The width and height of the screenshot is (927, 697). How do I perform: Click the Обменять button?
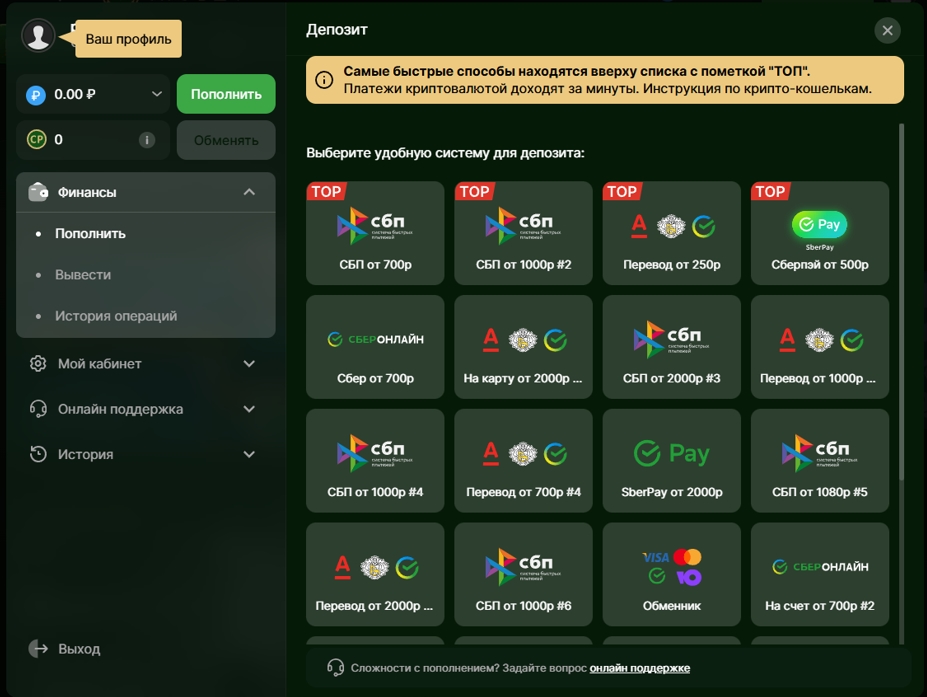(x=226, y=140)
